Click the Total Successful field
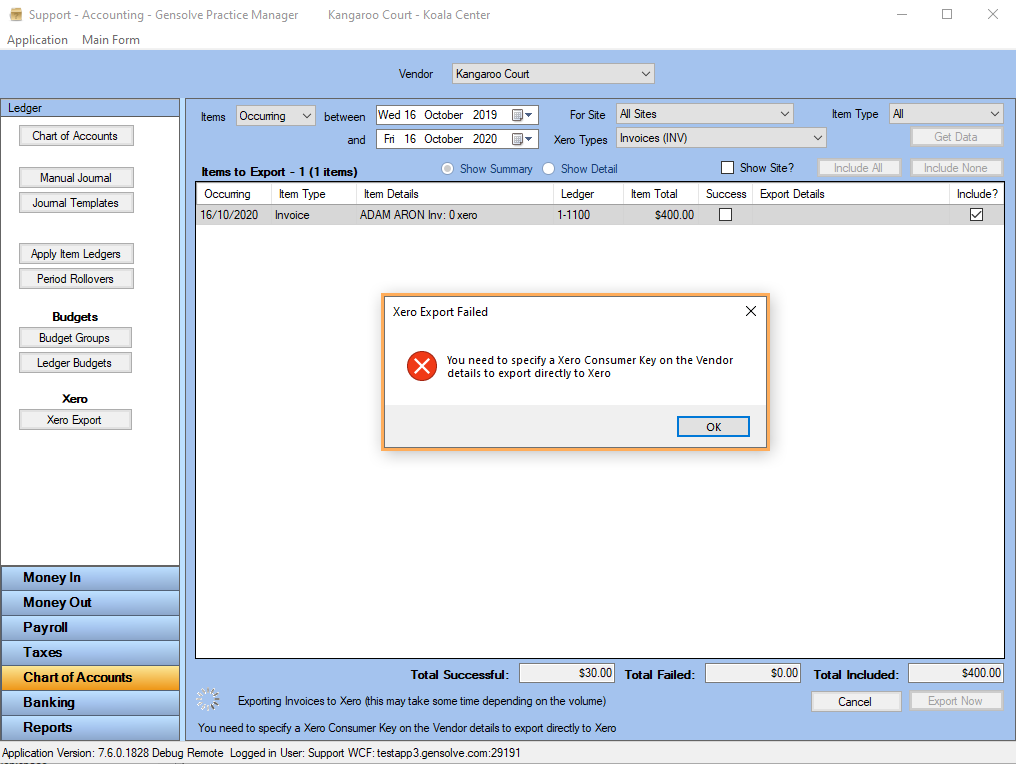The height and width of the screenshot is (764, 1016). [567, 673]
